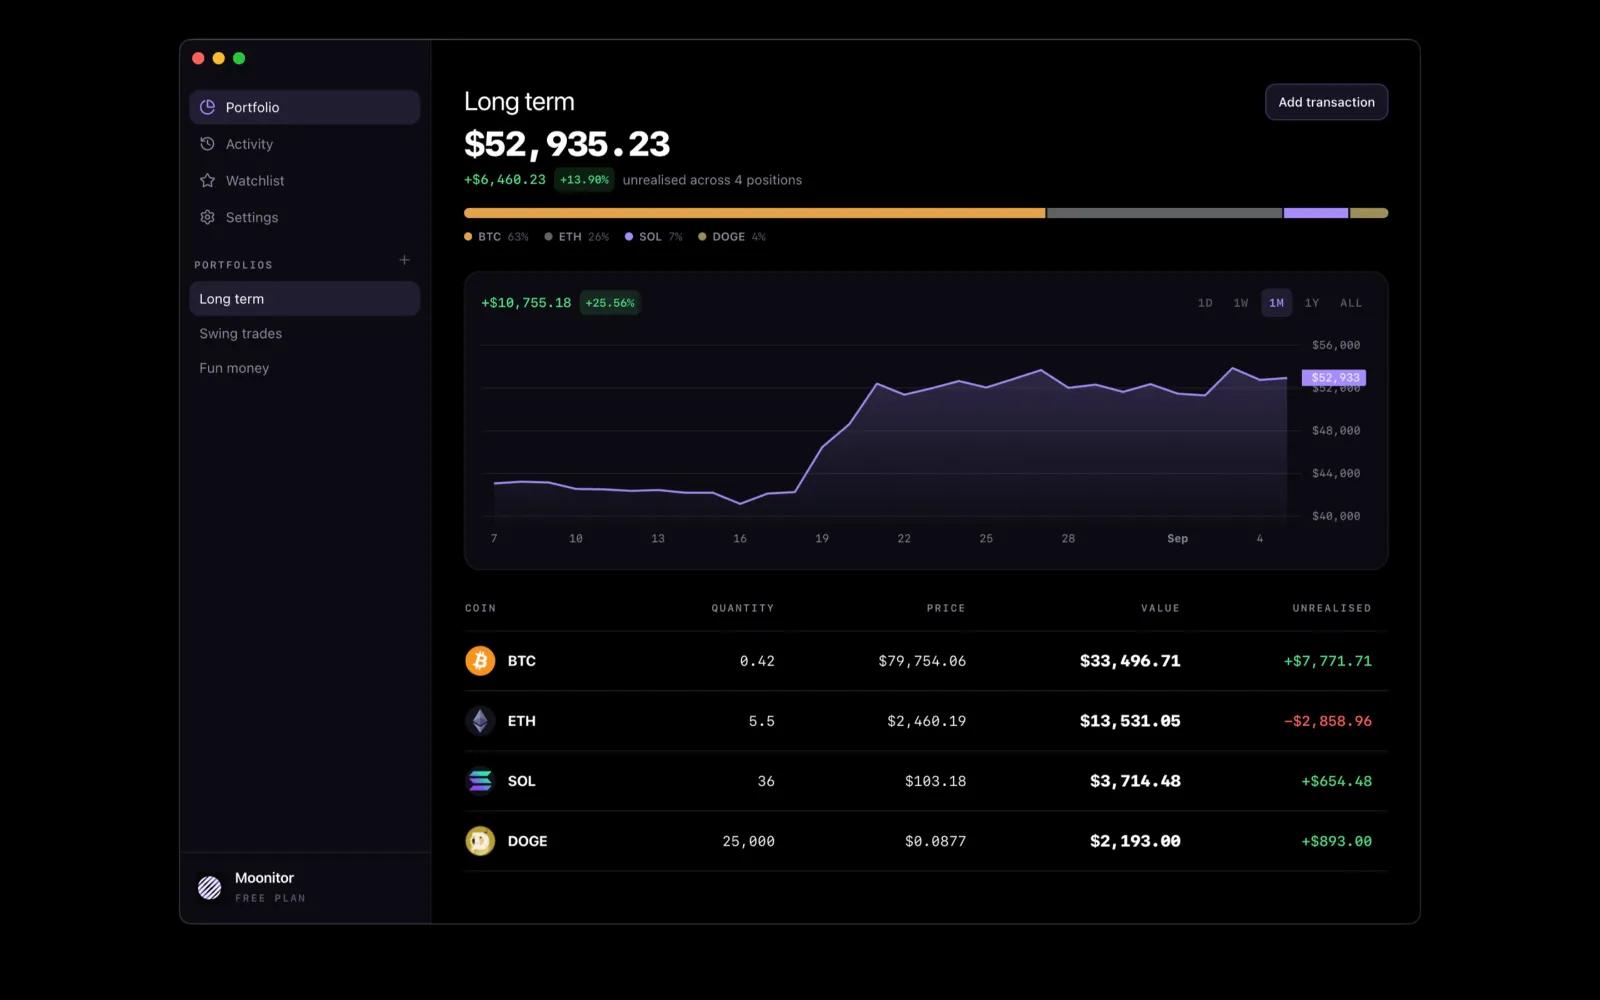This screenshot has width=1600, height=1000.
Task: Click the DOGE allocation bar segment
Action: tap(1369, 213)
